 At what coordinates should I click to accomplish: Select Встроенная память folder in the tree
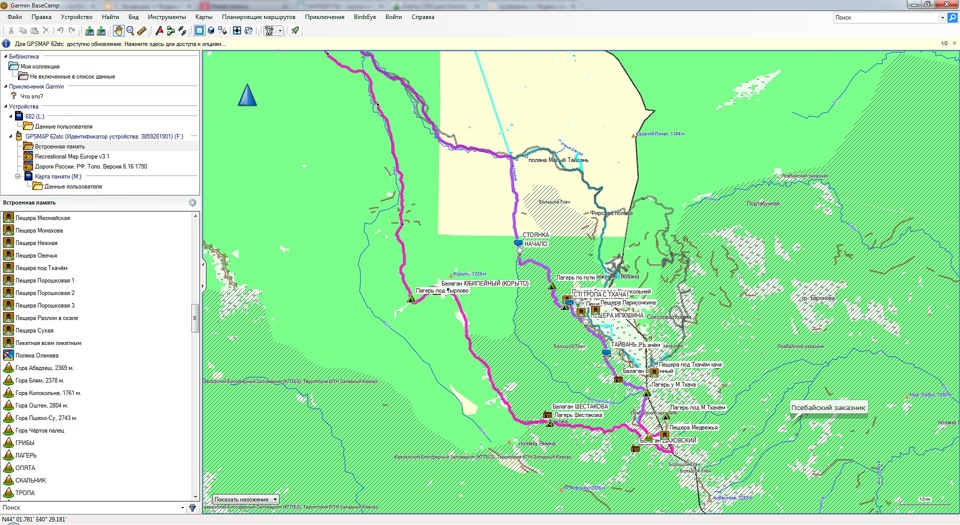coord(60,146)
